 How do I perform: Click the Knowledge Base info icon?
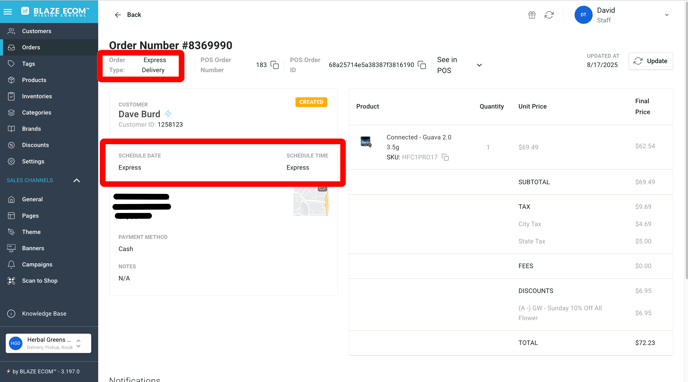(x=11, y=314)
